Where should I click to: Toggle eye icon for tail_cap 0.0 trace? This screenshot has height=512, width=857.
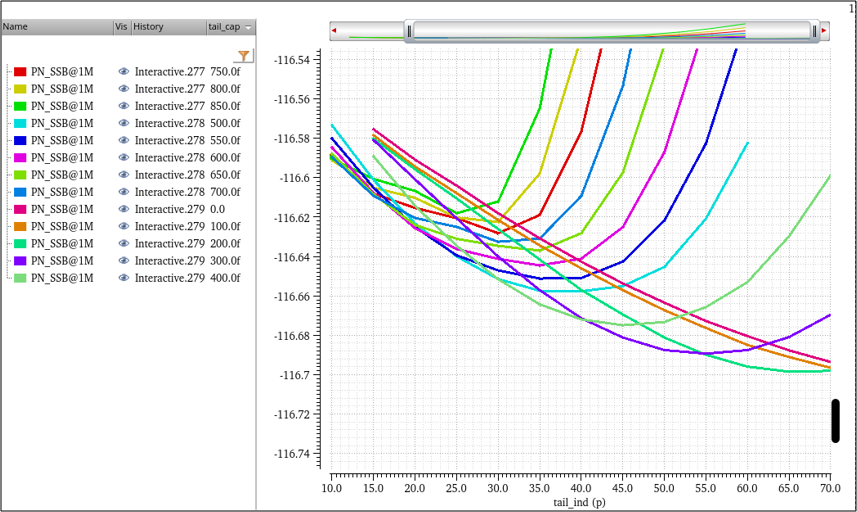(124, 209)
